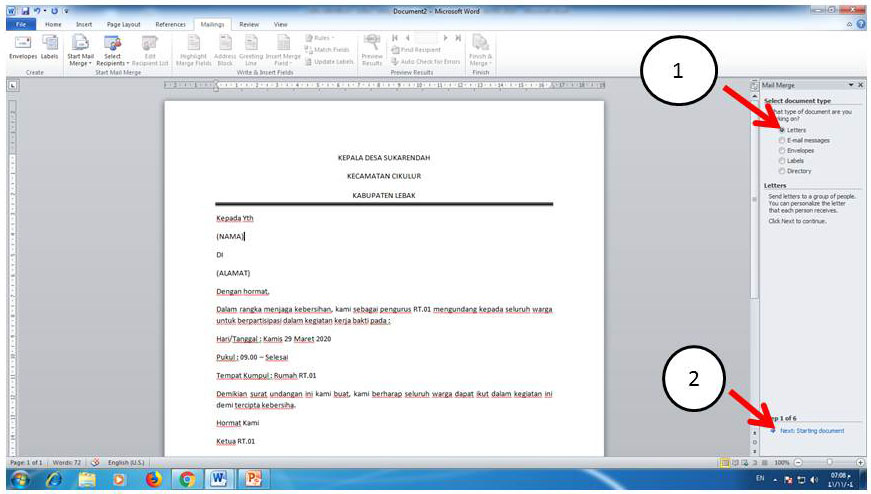Open Finish & Merge dropdown
The height and width of the screenshot is (494, 871).
(x=480, y=51)
